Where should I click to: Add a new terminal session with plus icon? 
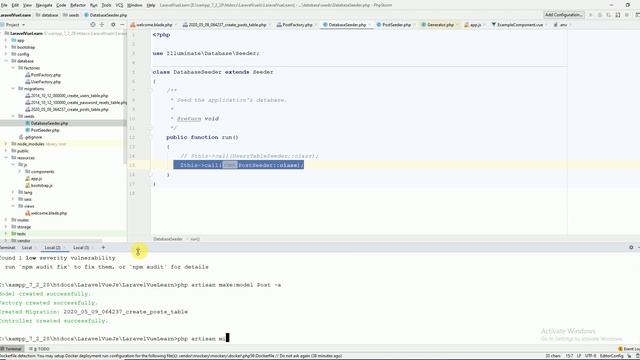(103, 248)
